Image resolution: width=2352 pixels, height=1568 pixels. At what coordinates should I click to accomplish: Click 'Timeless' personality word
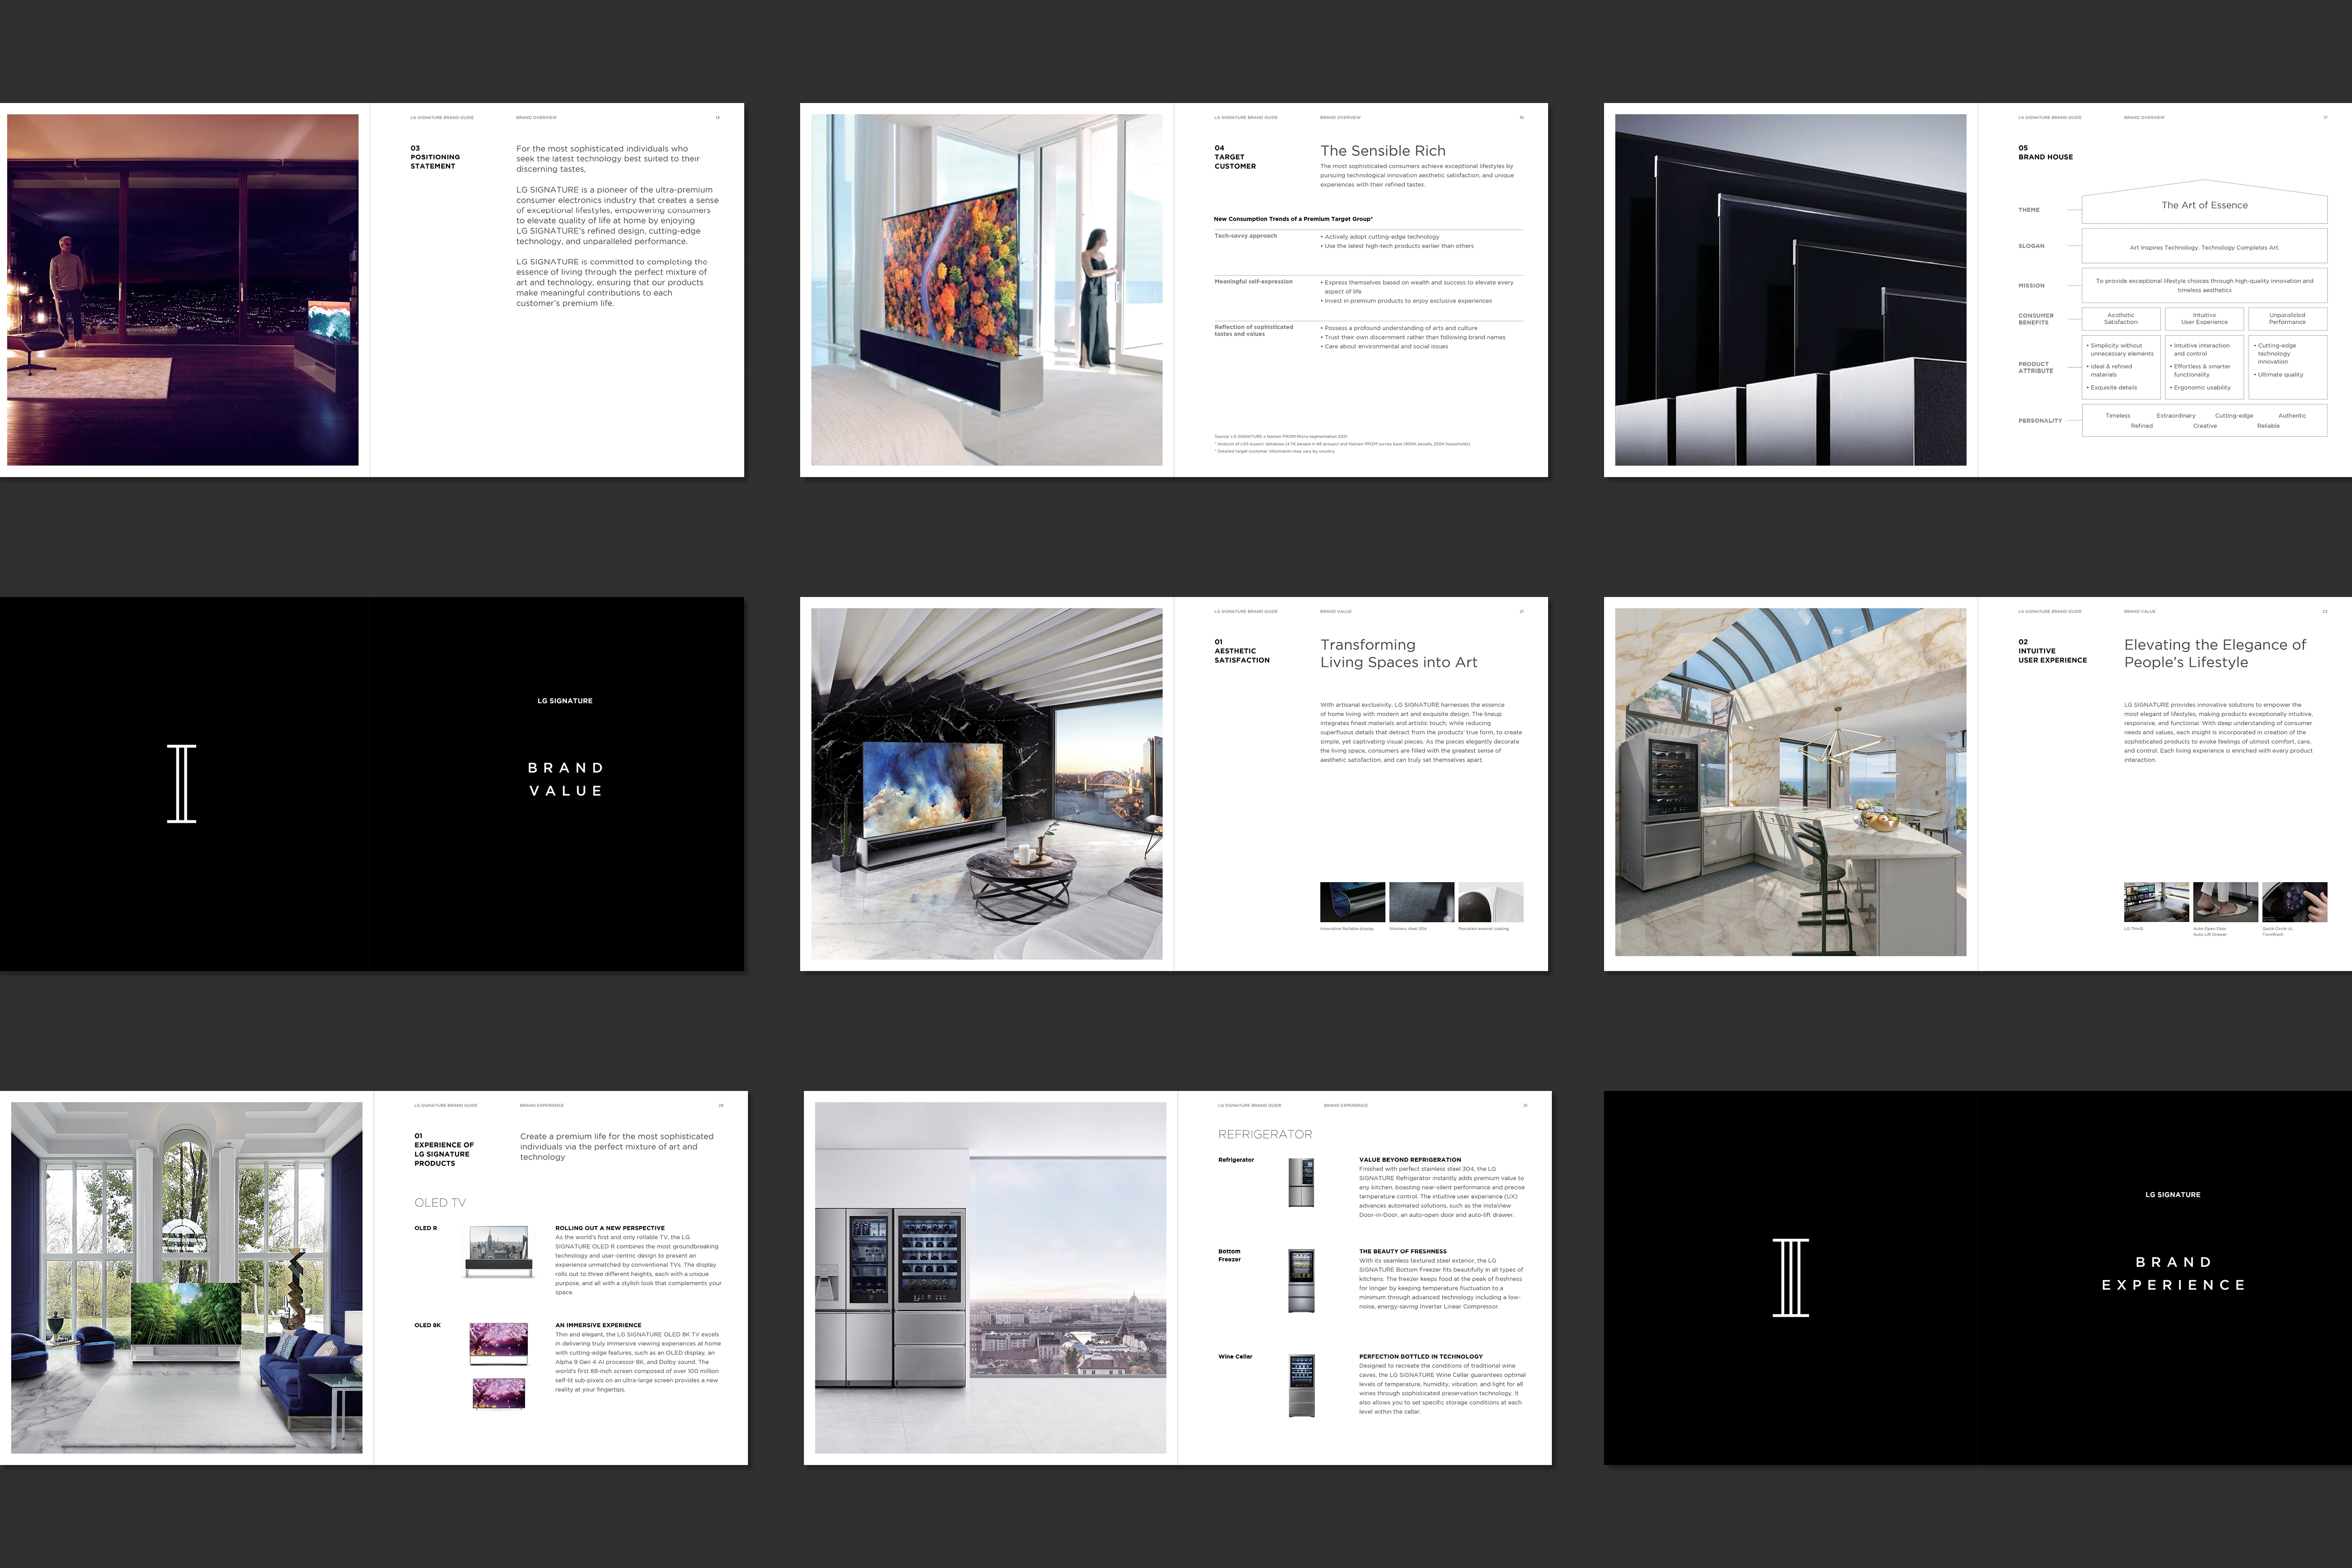tap(2118, 416)
